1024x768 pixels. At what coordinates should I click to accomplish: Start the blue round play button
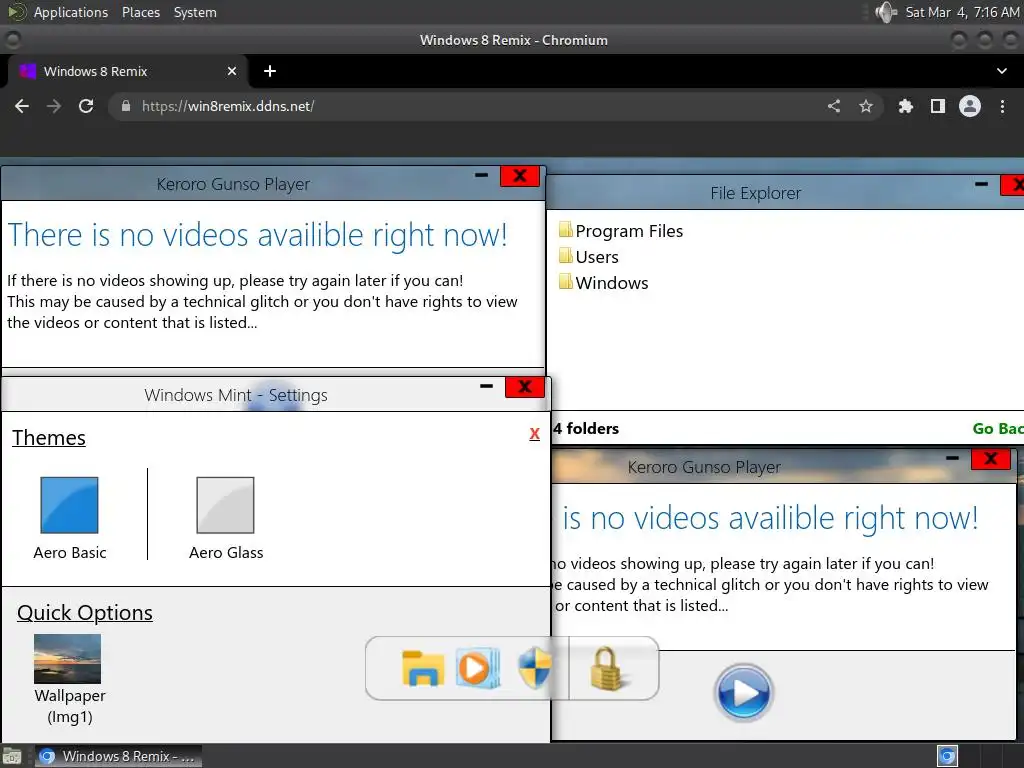pyautogui.click(x=743, y=692)
